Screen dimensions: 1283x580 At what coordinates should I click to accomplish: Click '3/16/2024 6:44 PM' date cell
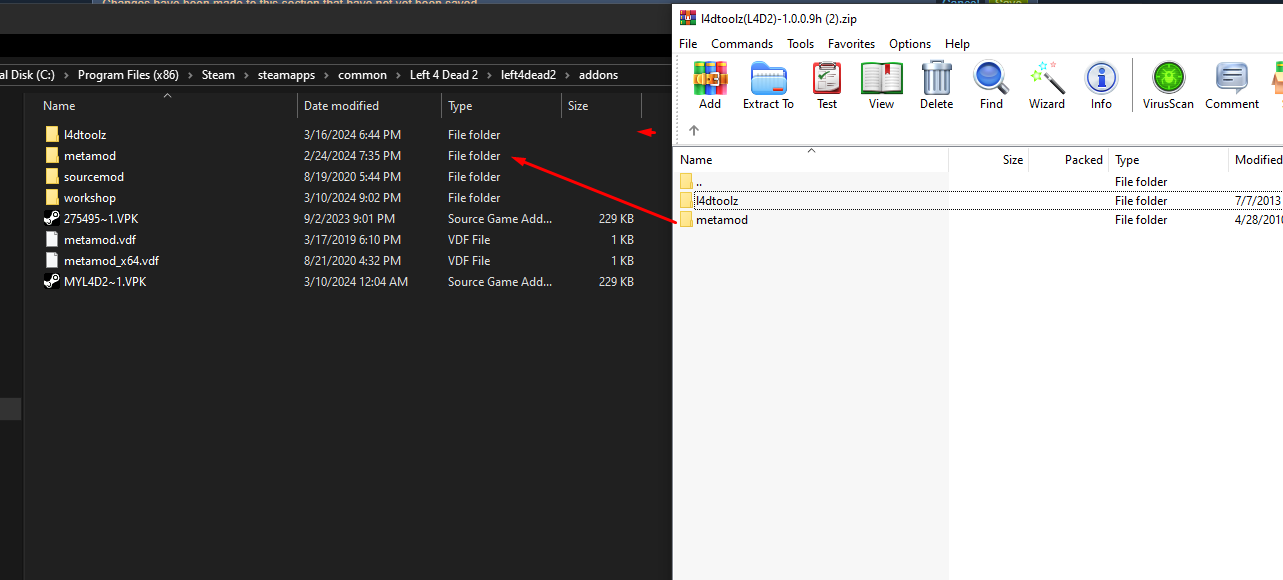point(352,134)
